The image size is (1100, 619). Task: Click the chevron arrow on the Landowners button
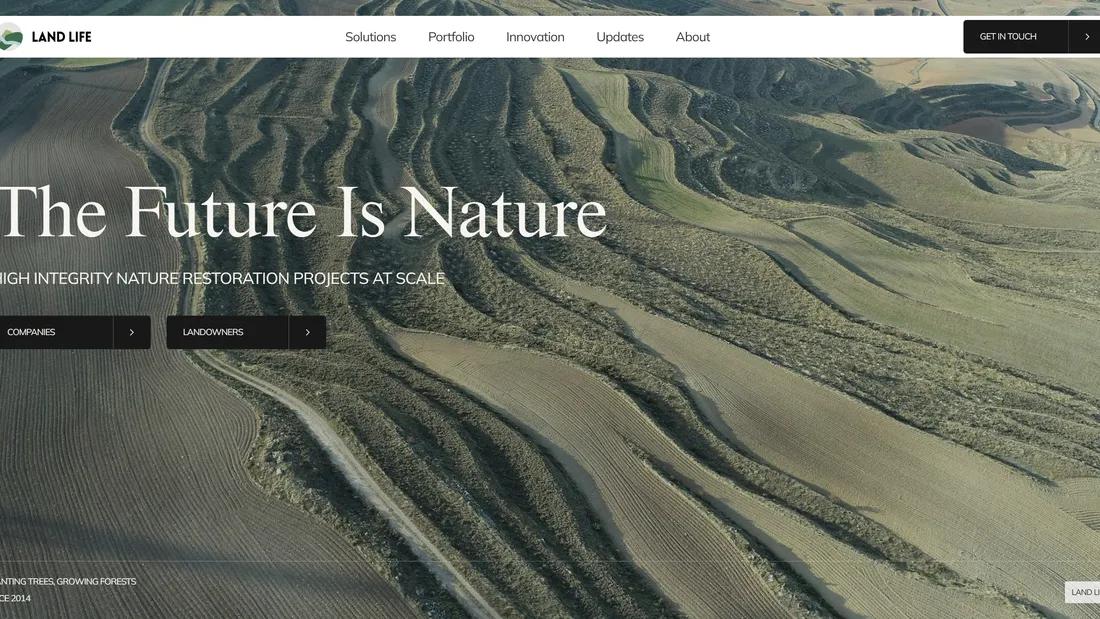point(307,332)
